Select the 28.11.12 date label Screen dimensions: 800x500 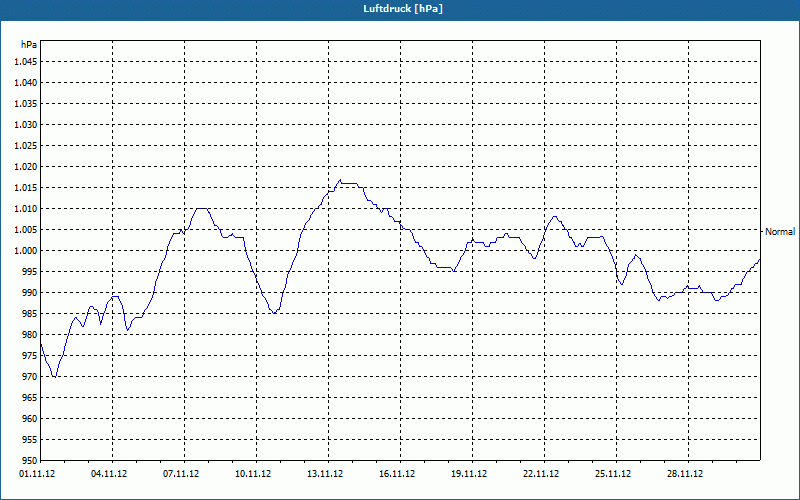click(685, 474)
